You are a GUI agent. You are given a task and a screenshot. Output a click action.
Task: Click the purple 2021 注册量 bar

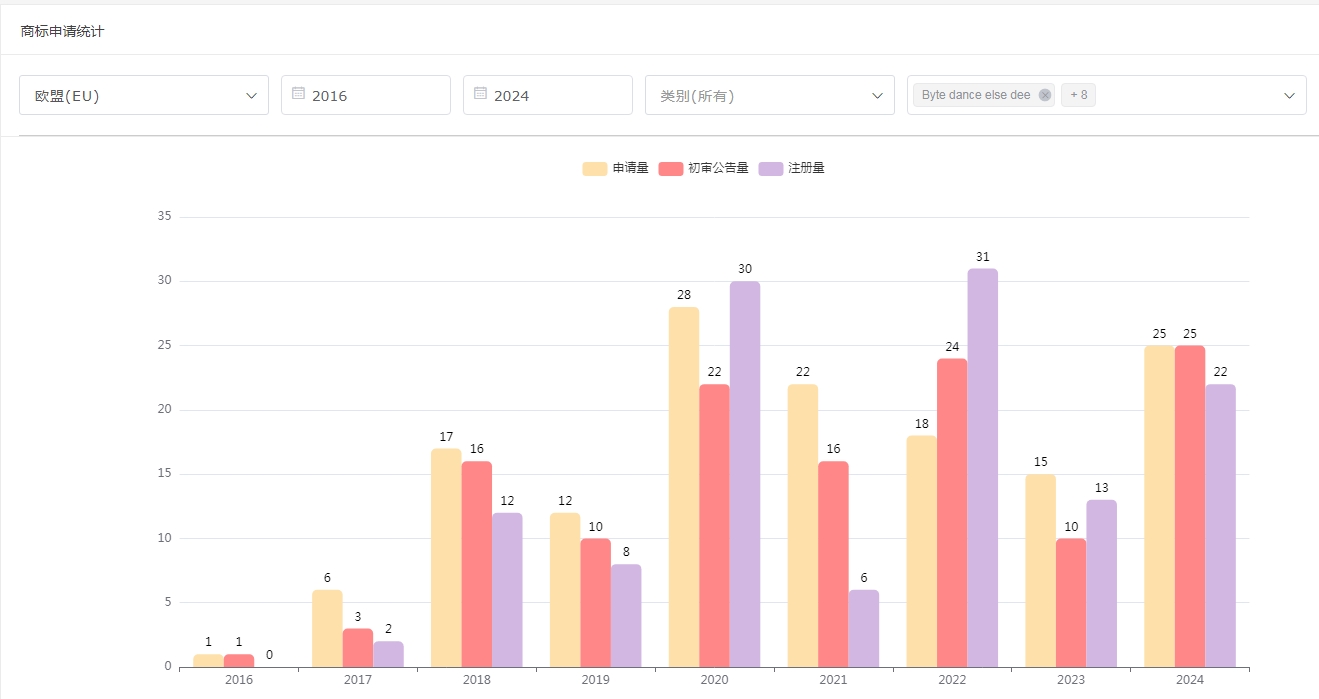coord(864,628)
